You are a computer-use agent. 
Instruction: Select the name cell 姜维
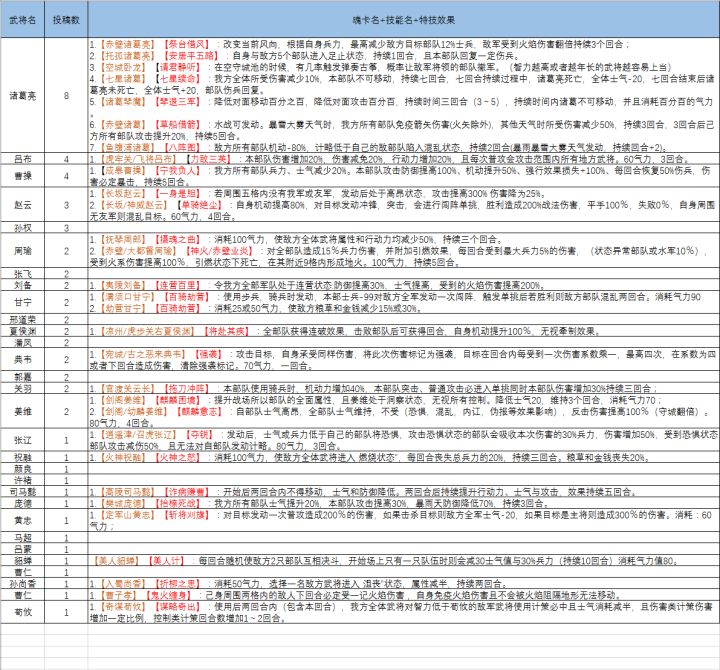click(22, 411)
